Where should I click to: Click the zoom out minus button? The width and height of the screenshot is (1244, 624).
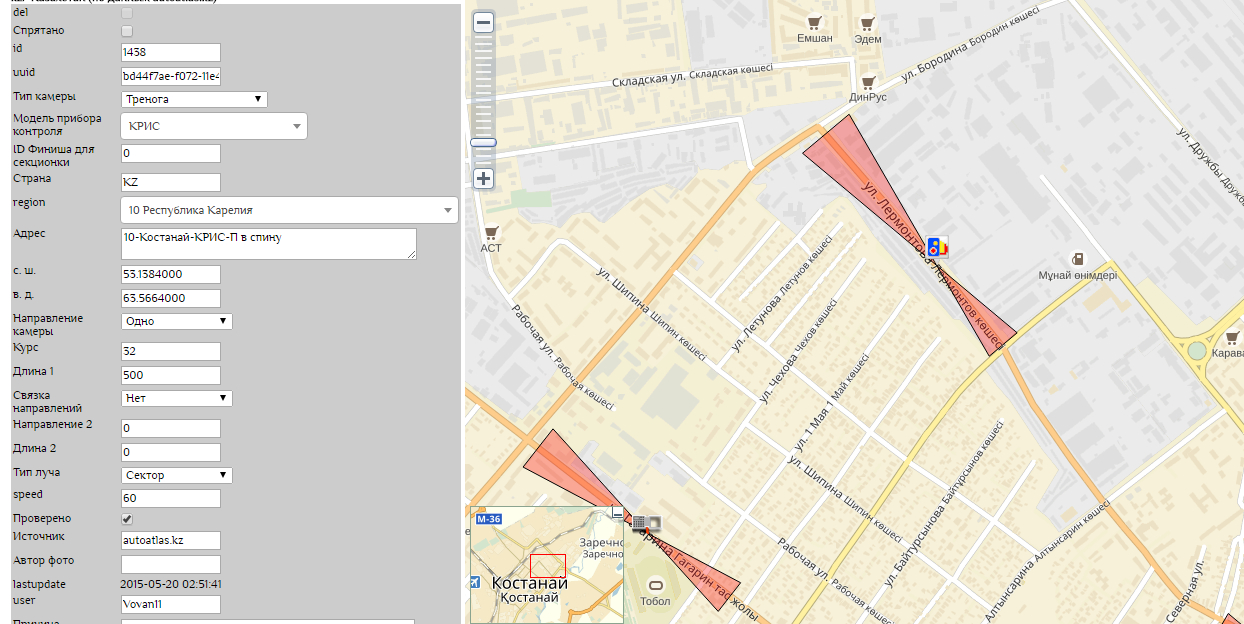483,22
